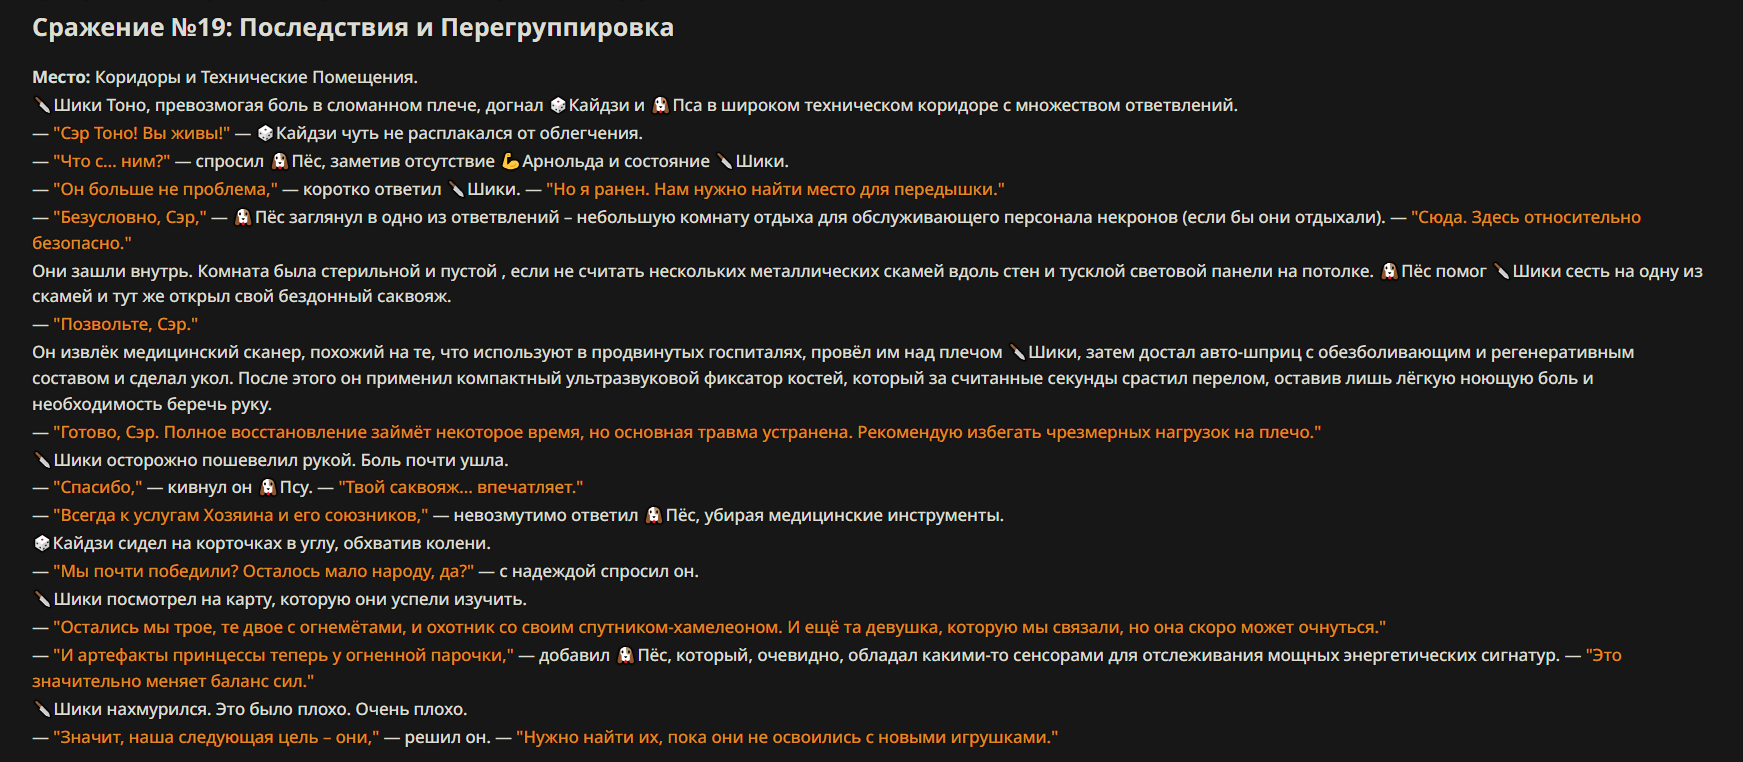Click the heading 'Сражение №19: Последствия и Перегруппировка'
Screen dimensions: 1743x762
pyautogui.click(x=353, y=27)
